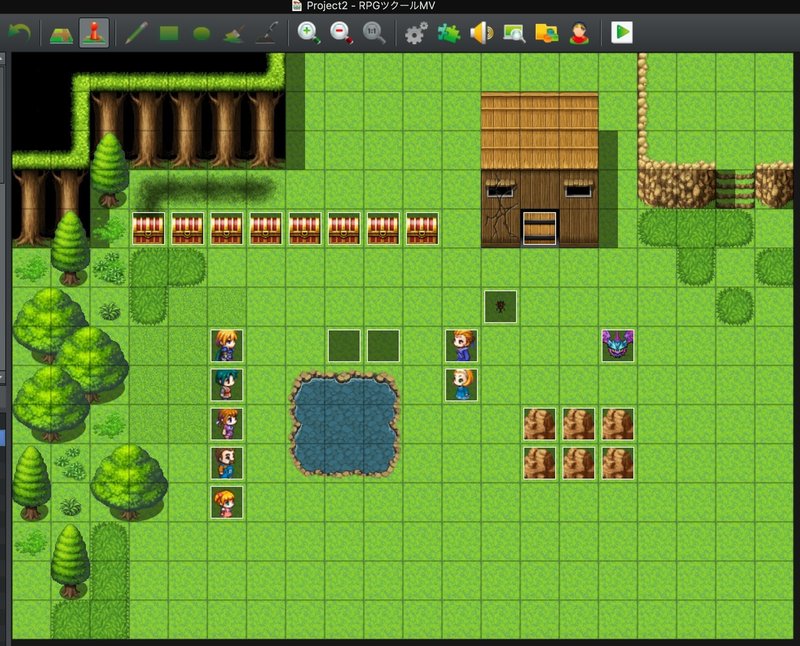Select the orange-haired man in purple cloak event
The height and width of the screenshot is (646, 800).
point(461,345)
